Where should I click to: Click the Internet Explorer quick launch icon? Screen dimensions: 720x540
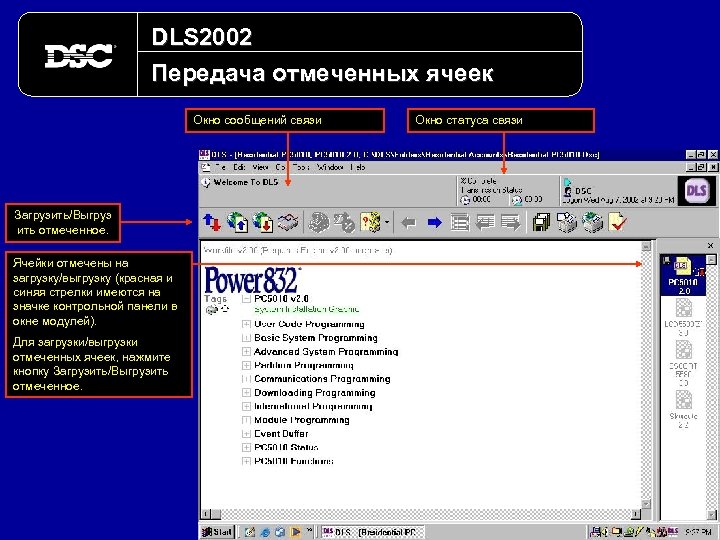(265, 532)
